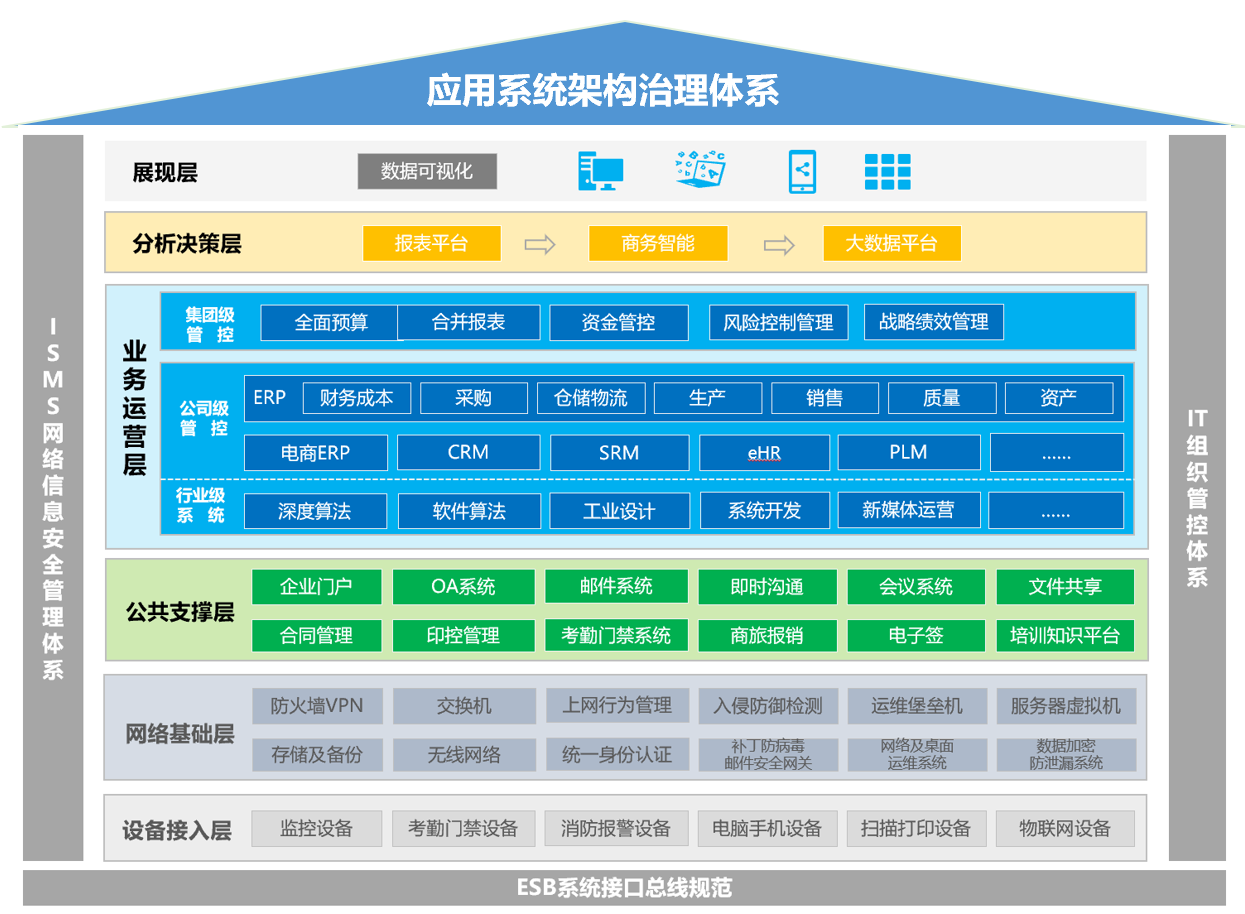Select the 质量 ERP module
The height and width of the screenshot is (914, 1245).
942,398
